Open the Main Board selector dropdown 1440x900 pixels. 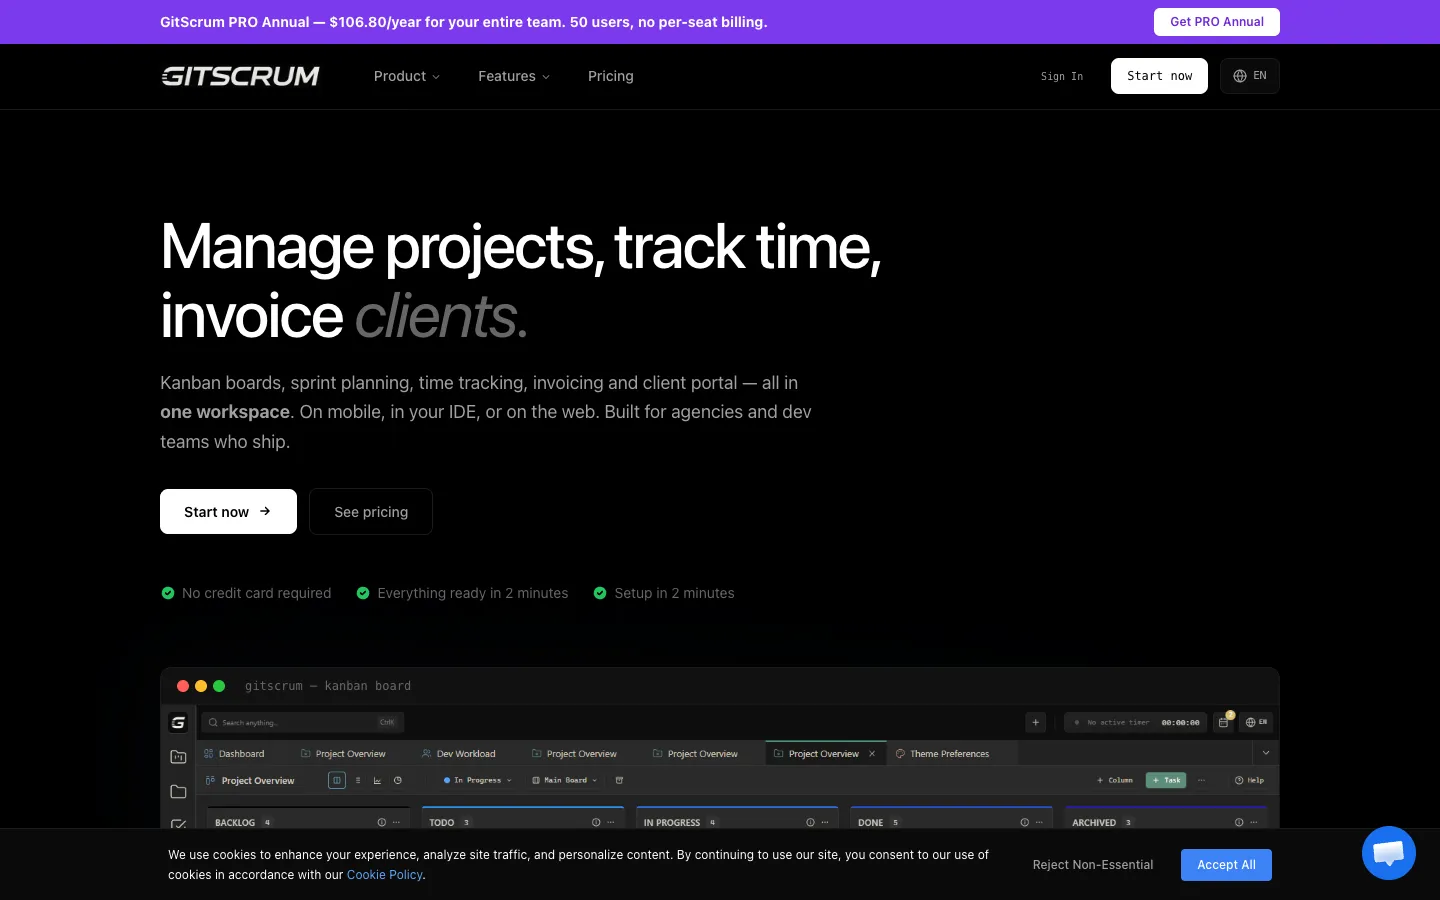(x=565, y=780)
